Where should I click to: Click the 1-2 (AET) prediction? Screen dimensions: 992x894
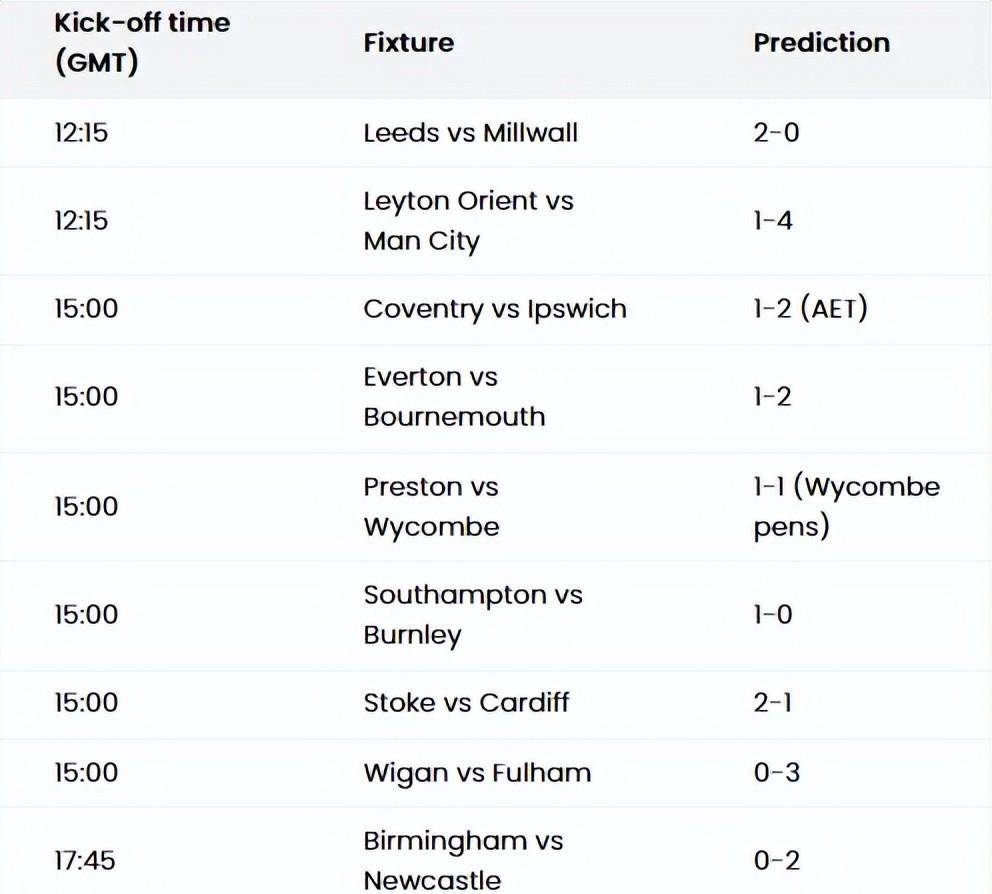coord(810,309)
